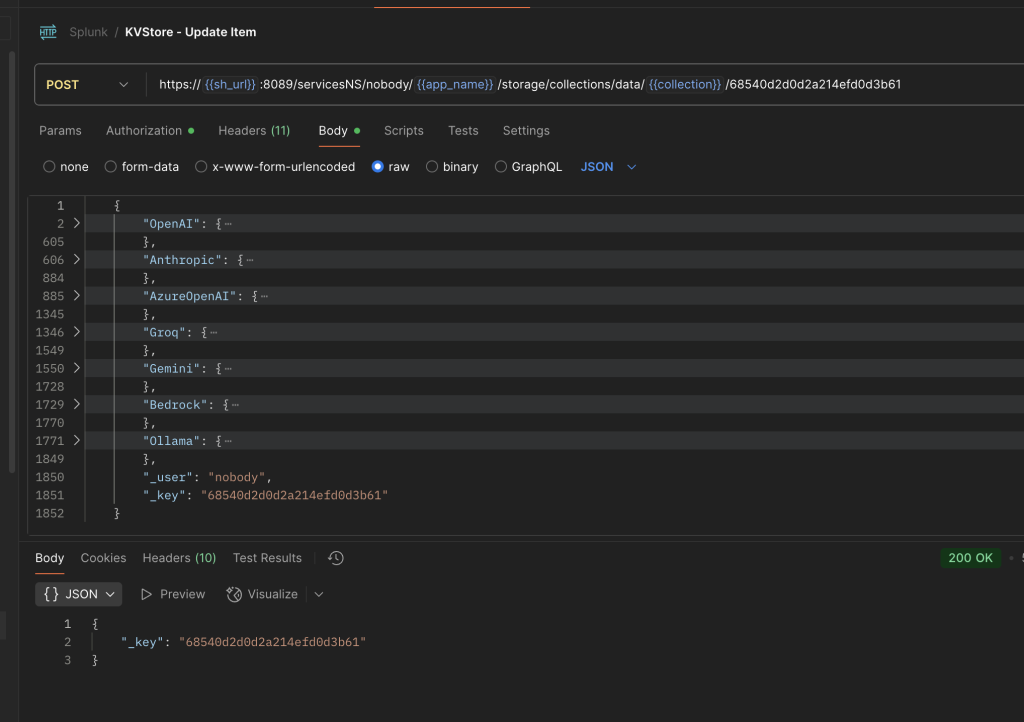The width and height of the screenshot is (1024, 722).
Task: Open the response JSON format dropdown
Action: tap(78, 595)
